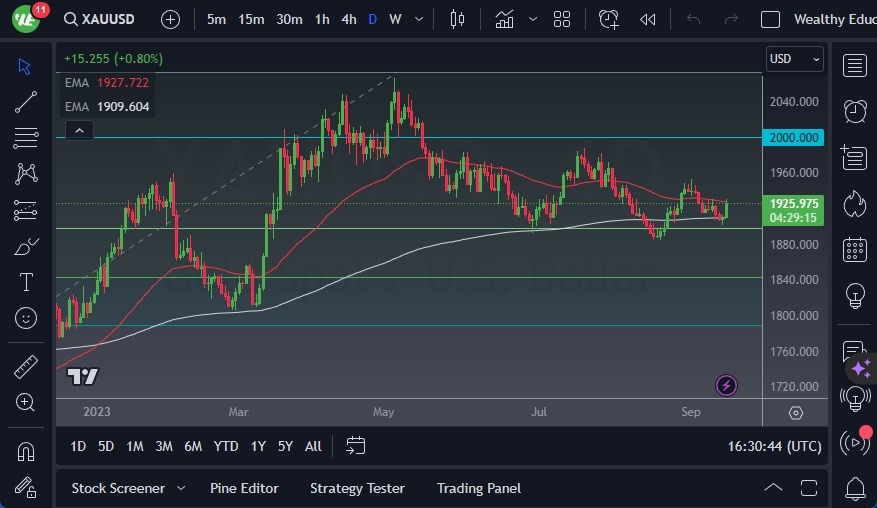Click the zoom in magnifier tool
The height and width of the screenshot is (508, 877).
coord(26,402)
